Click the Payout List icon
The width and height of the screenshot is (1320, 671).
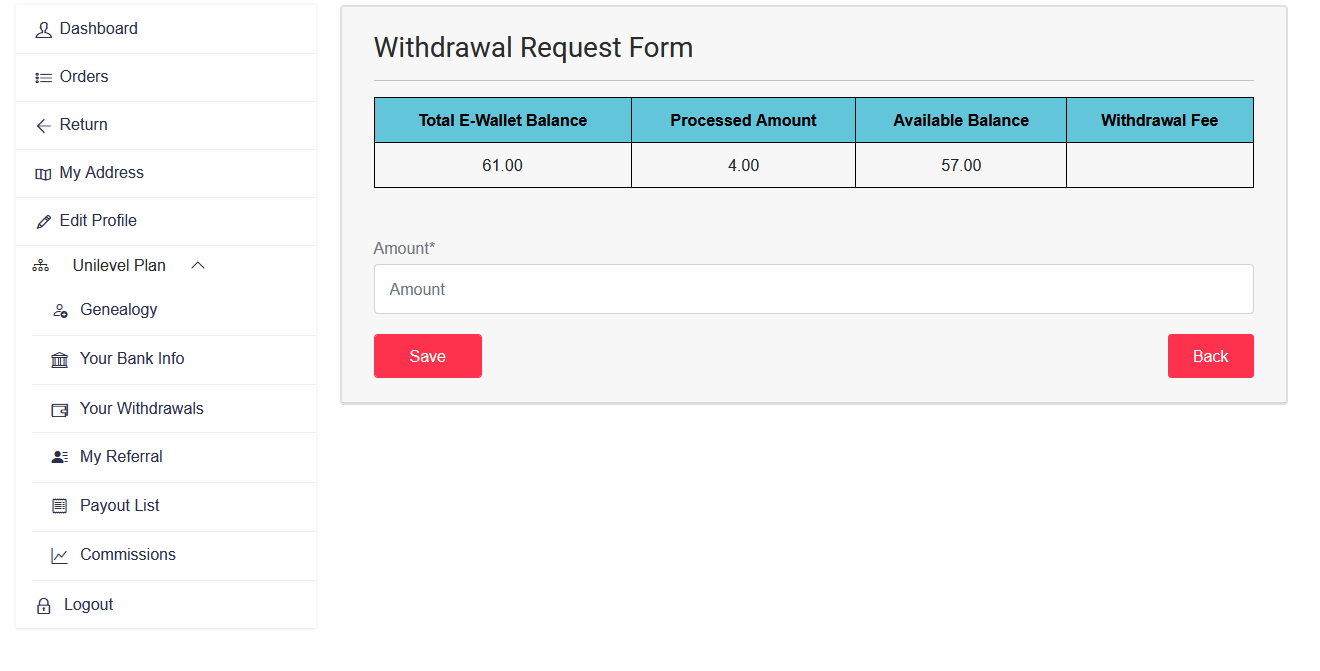tap(60, 506)
